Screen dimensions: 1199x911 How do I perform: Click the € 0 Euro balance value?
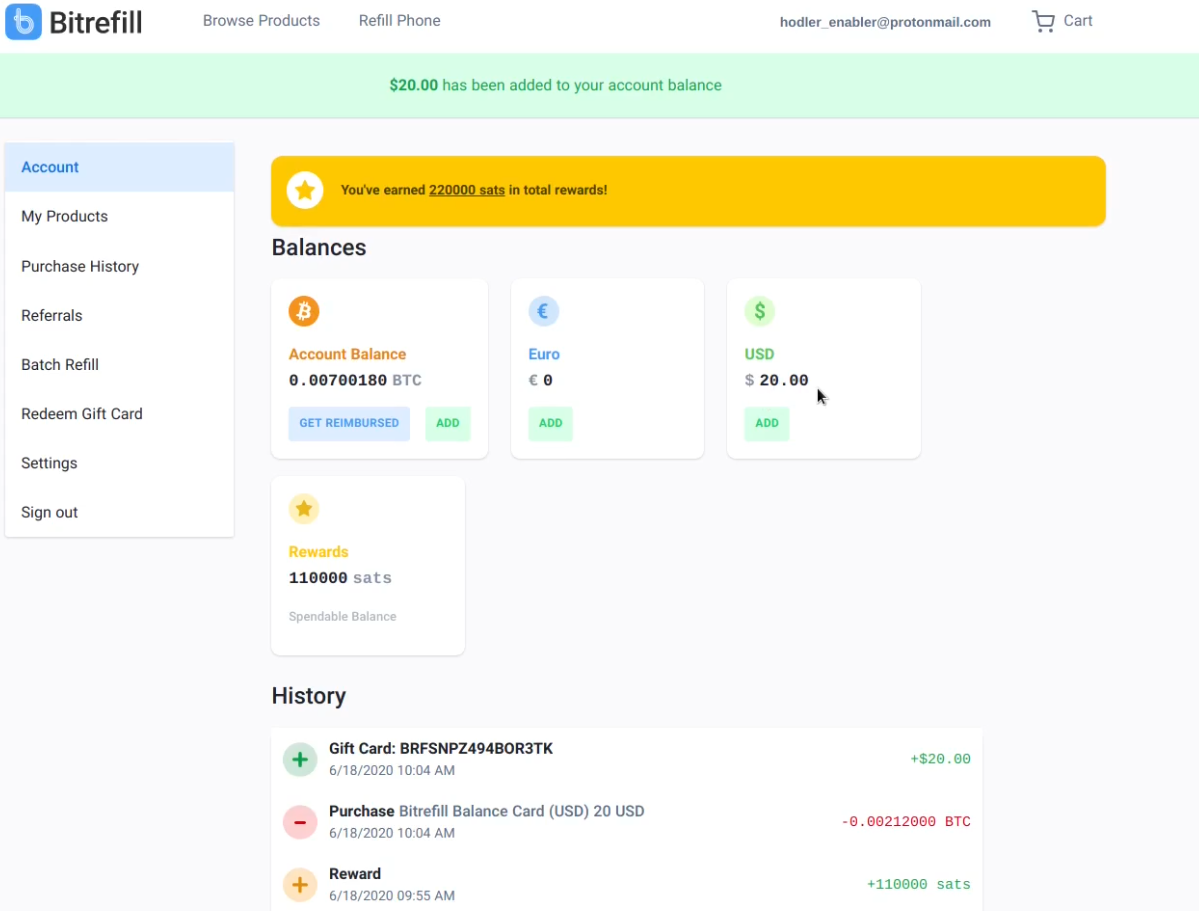click(x=541, y=380)
